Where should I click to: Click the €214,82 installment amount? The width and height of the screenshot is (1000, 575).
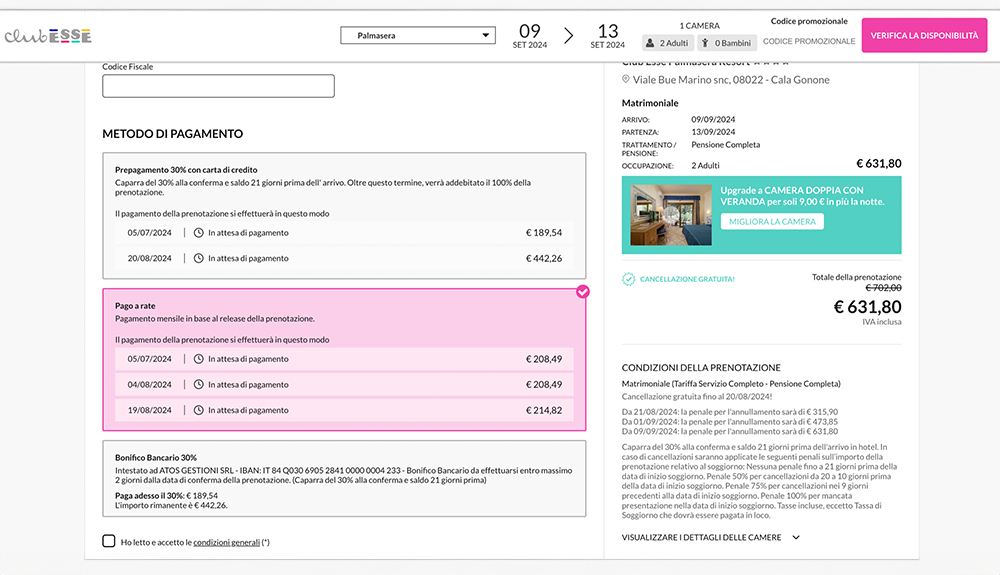pyautogui.click(x=544, y=410)
